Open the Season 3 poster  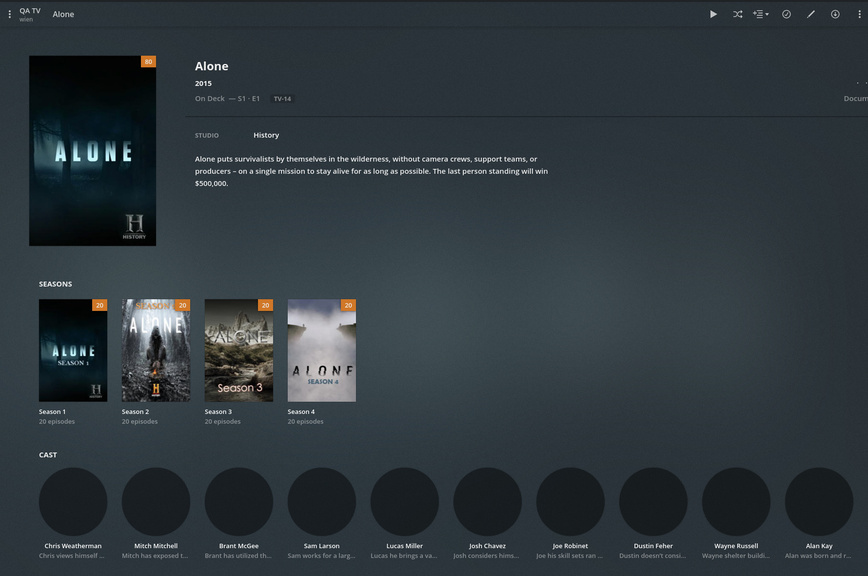click(x=239, y=350)
